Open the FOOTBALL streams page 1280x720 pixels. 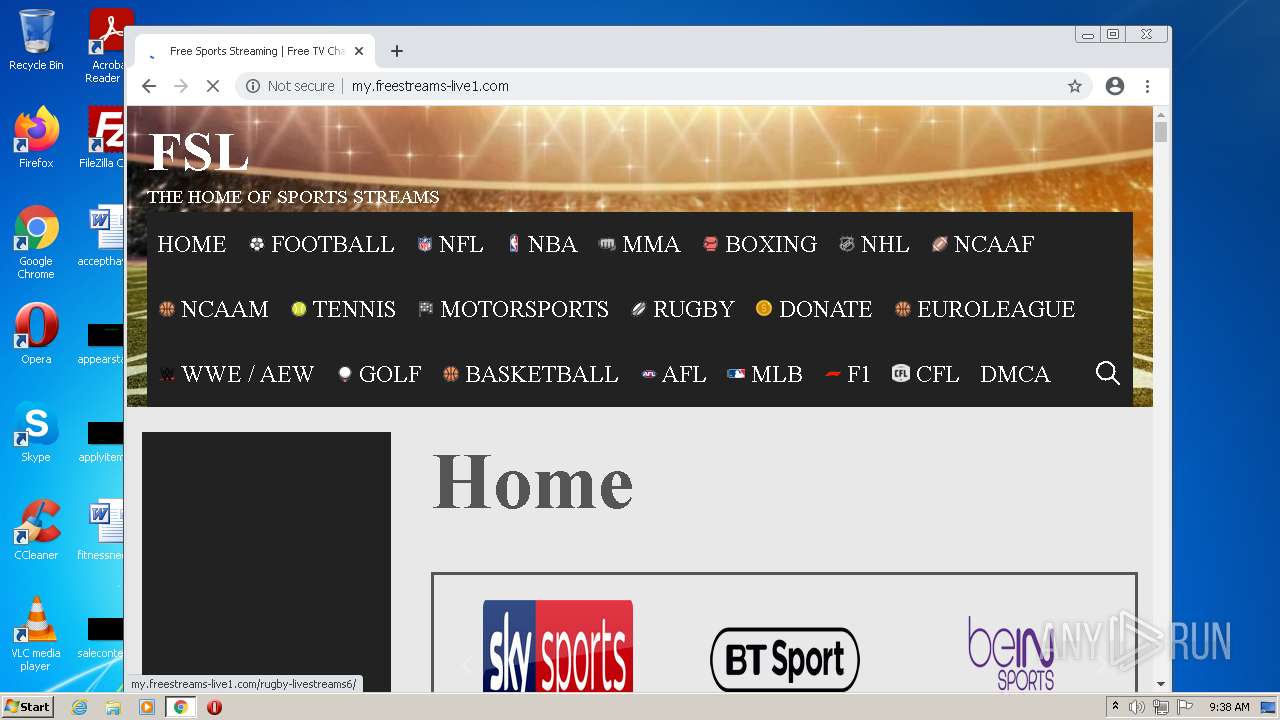click(x=322, y=244)
